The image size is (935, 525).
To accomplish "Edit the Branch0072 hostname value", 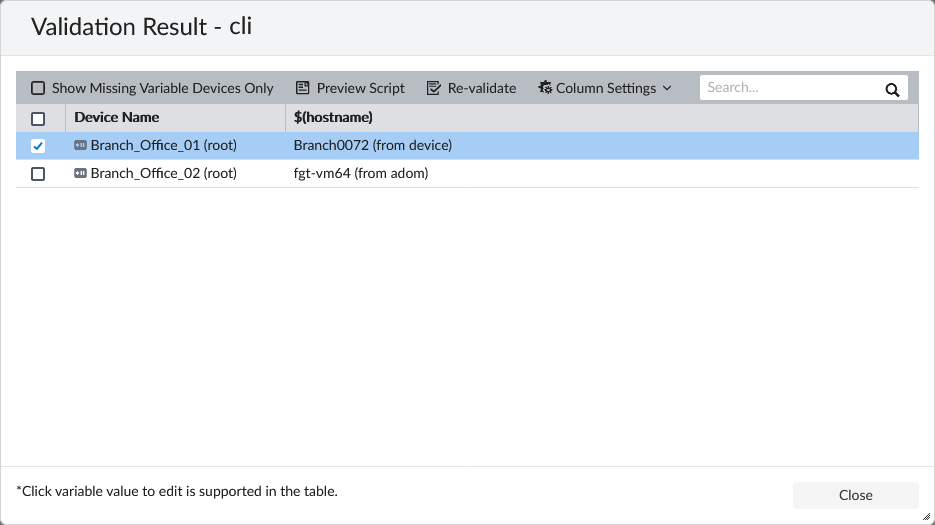I will coord(373,145).
